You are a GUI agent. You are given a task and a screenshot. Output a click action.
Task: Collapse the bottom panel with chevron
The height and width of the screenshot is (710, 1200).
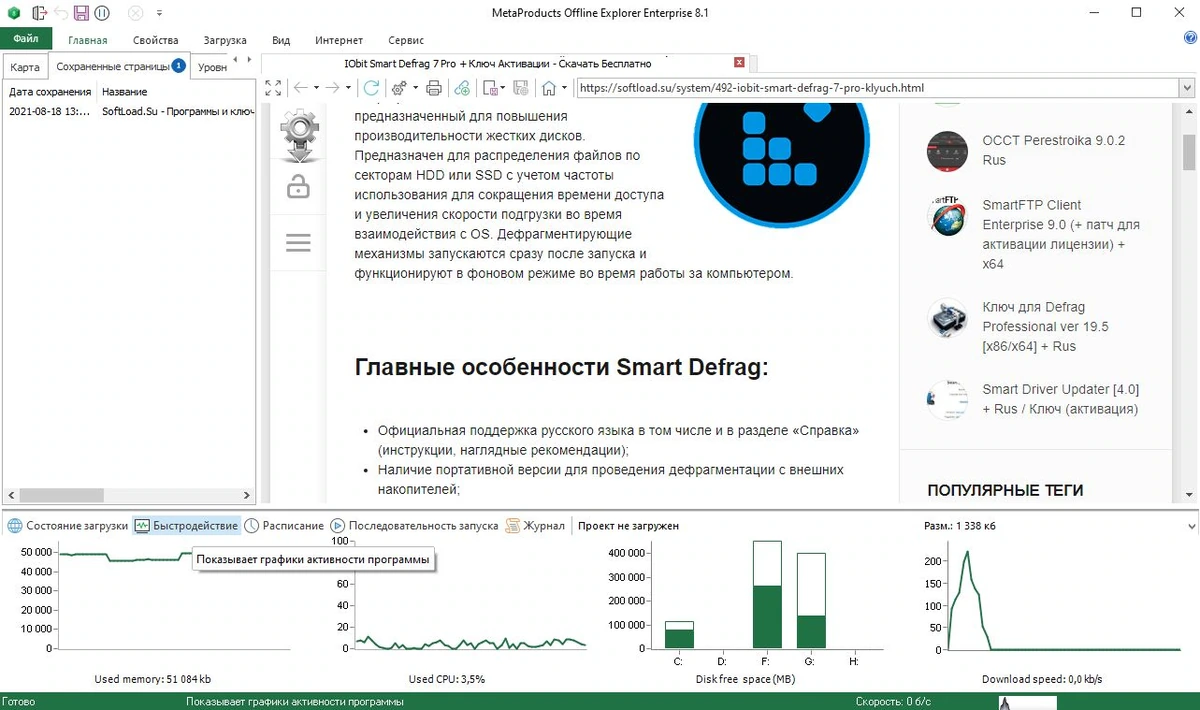pos(1189,524)
